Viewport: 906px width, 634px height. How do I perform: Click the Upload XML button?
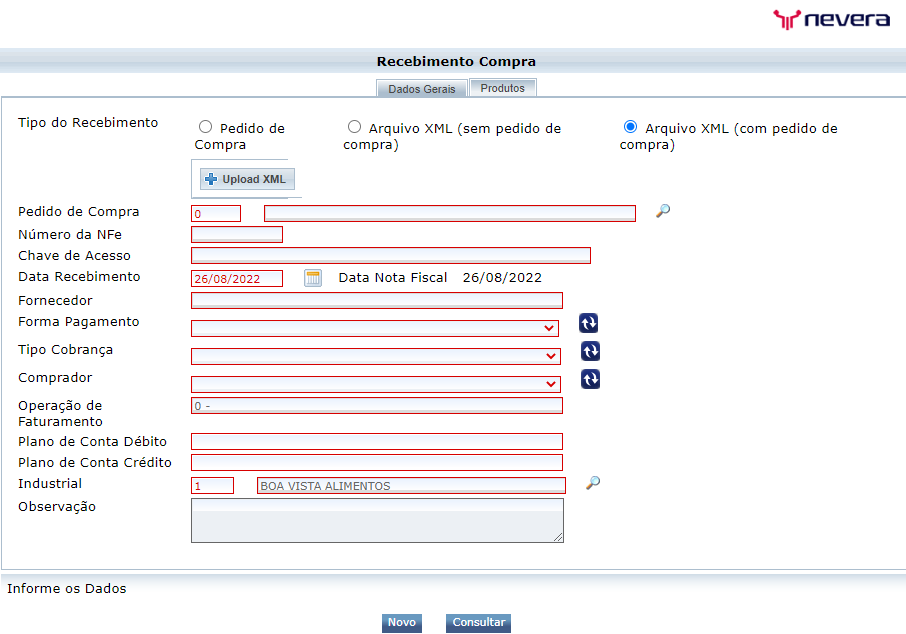click(246, 178)
